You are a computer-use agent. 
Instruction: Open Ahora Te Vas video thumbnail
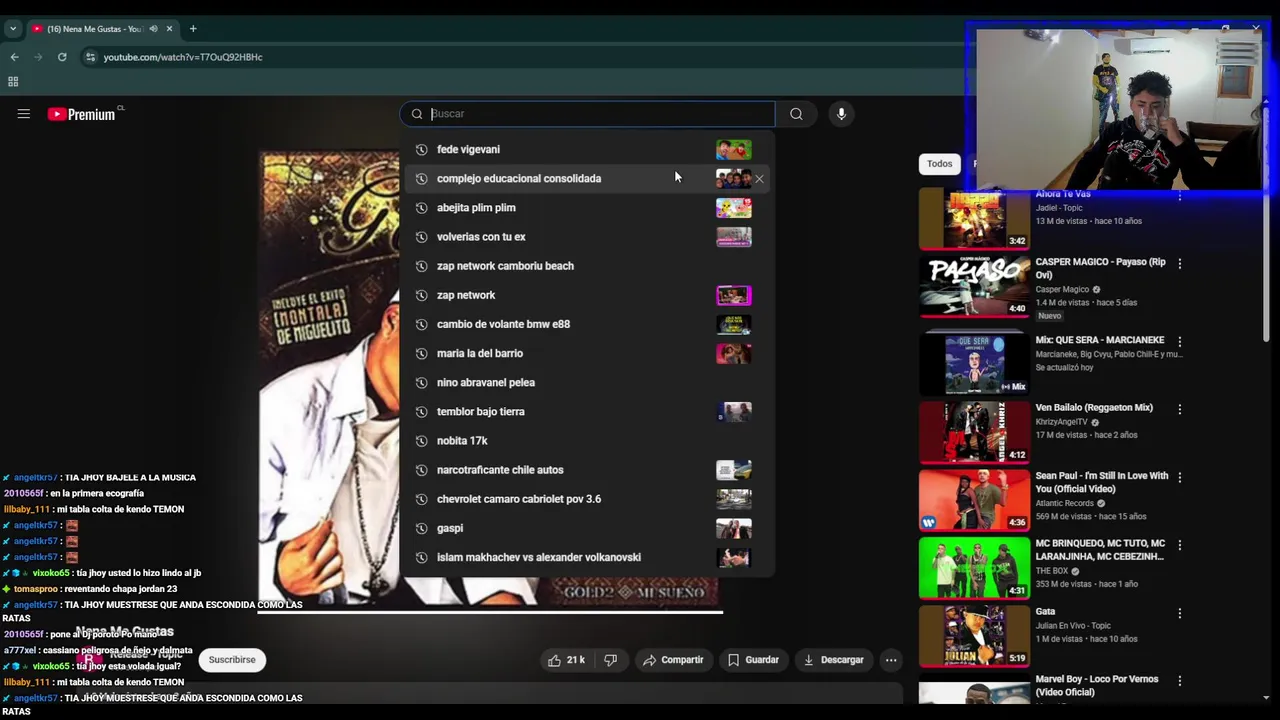point(974,219)
